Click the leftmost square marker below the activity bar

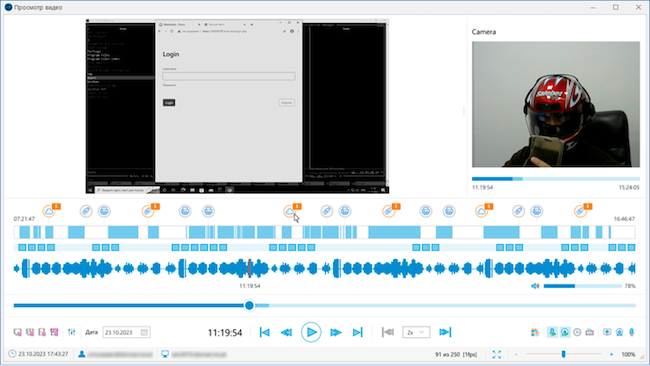point(22,247)
